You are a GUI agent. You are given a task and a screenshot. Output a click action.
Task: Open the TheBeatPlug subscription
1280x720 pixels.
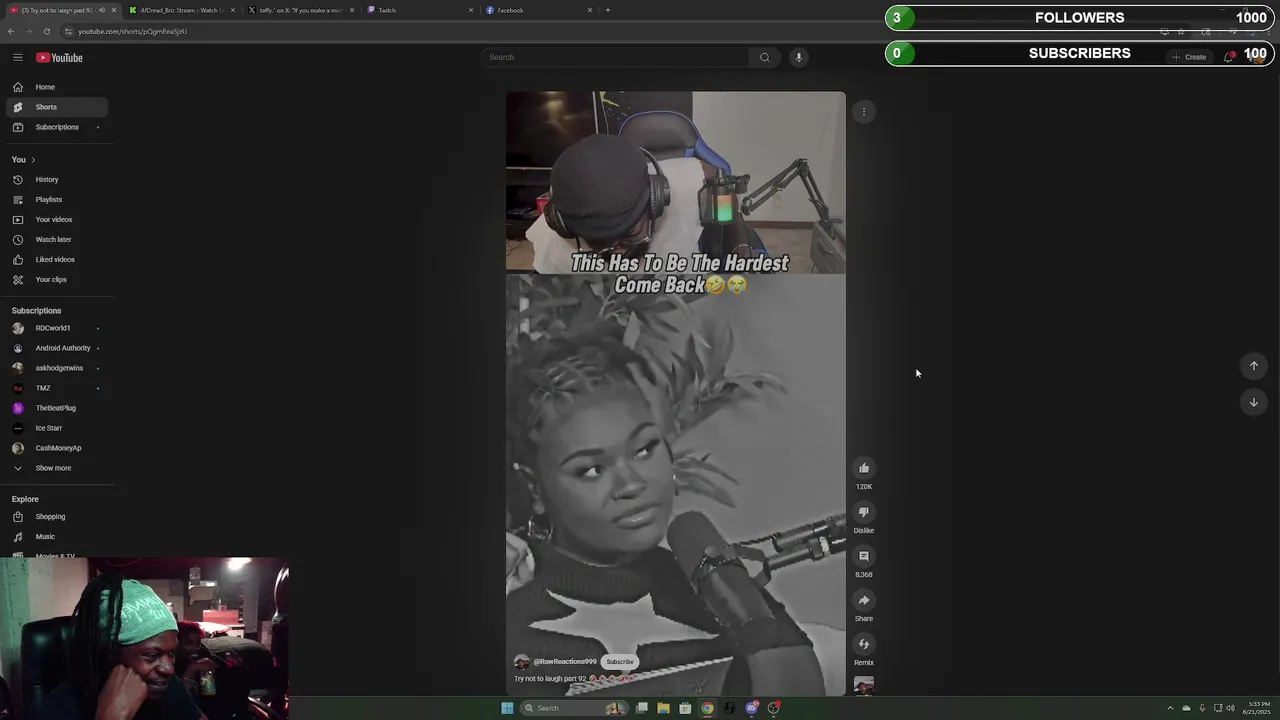56,408
